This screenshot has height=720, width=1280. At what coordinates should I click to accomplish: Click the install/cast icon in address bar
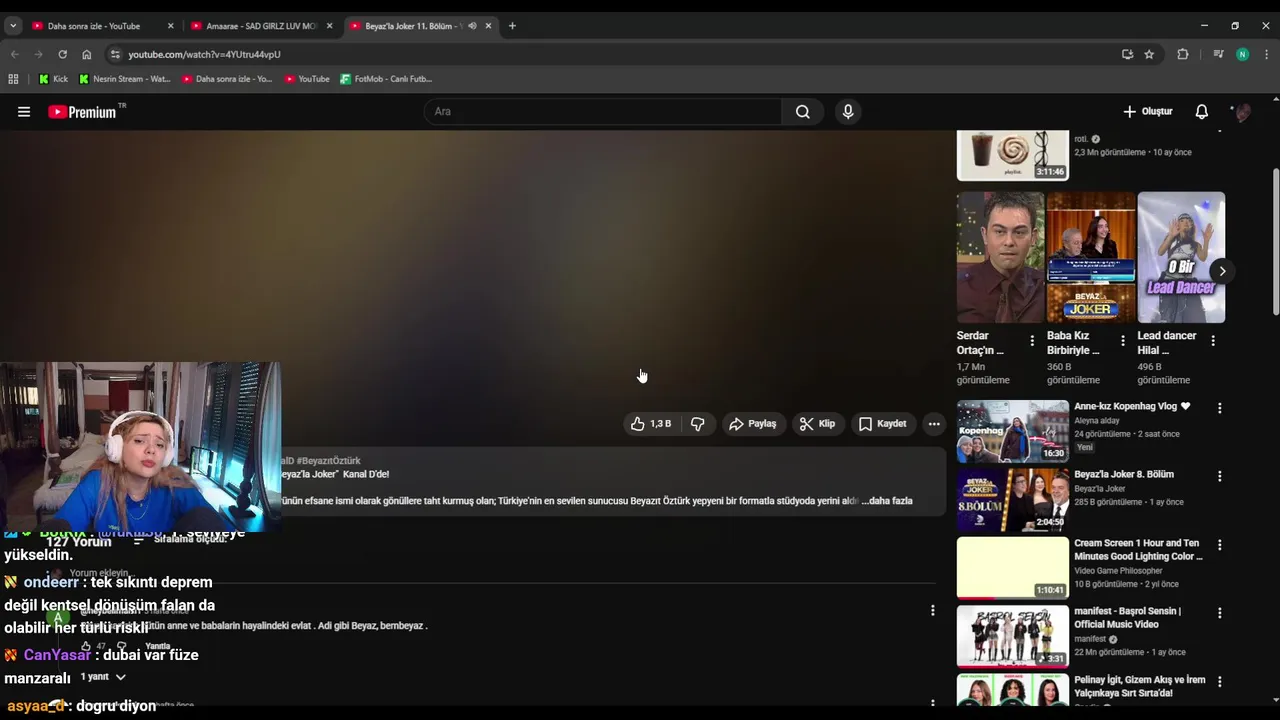[1127, 54]
